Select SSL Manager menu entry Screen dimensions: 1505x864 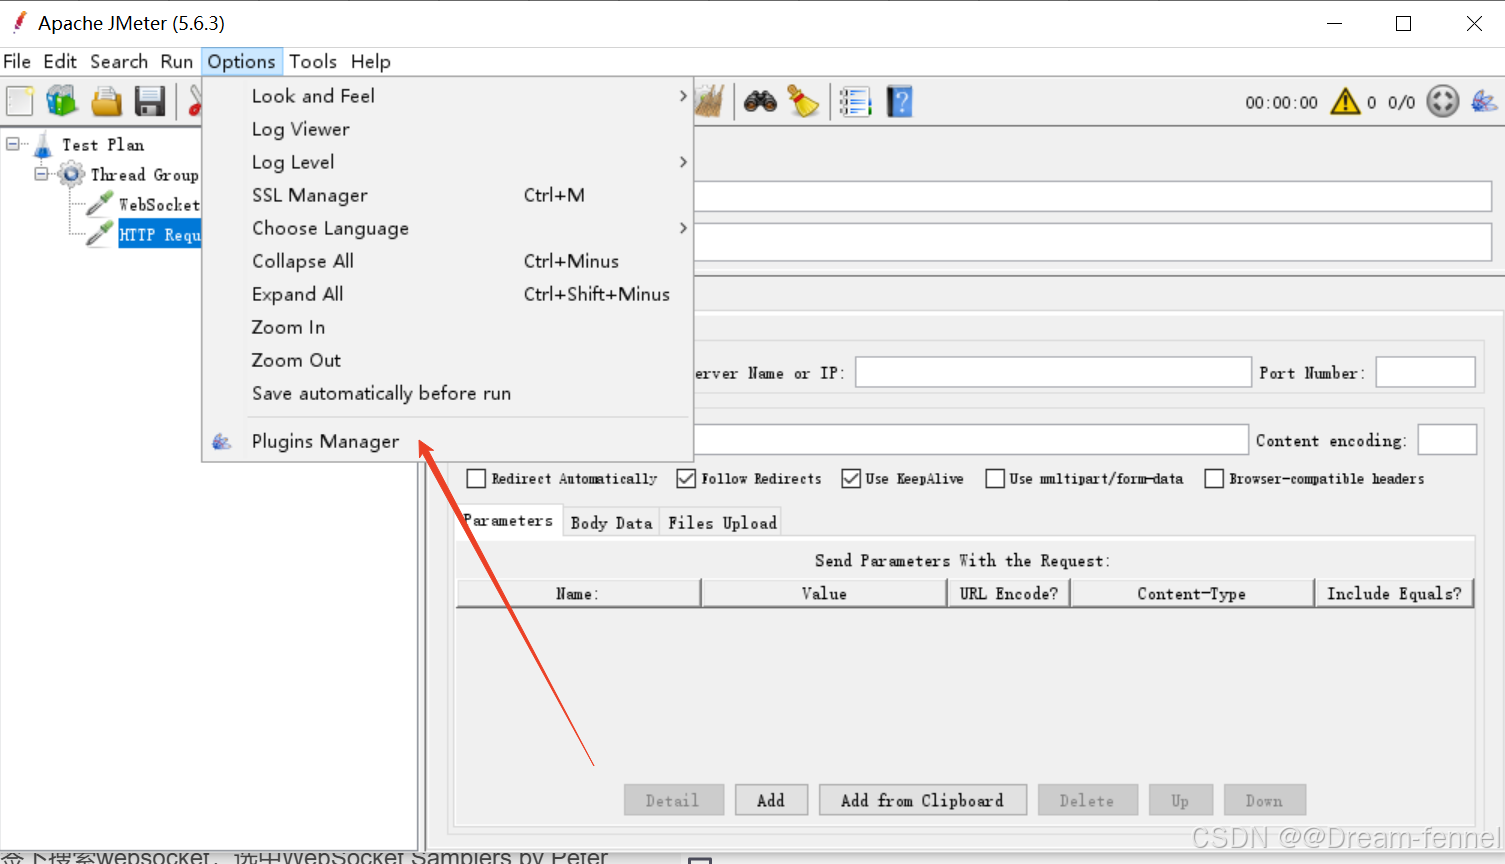(x=448, y=195)
